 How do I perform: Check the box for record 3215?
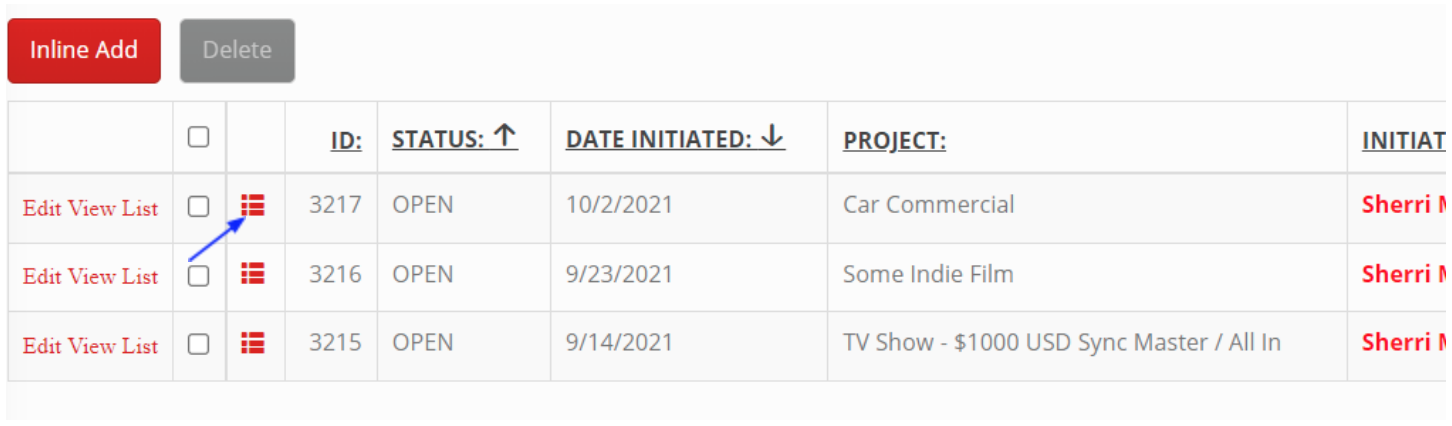[x=199, y=345]
